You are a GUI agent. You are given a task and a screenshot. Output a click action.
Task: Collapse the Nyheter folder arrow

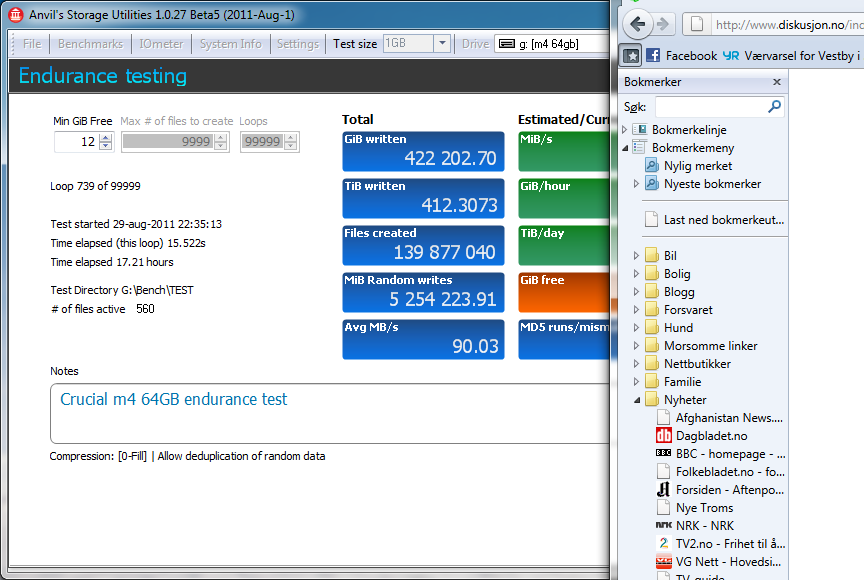637,400
